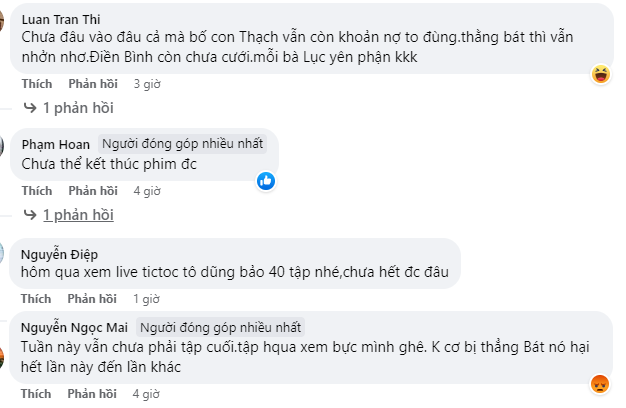Viewport: 626px width, 408px height.
Task: Open Phạm Hoan's avatar
Action: (3, 147)
